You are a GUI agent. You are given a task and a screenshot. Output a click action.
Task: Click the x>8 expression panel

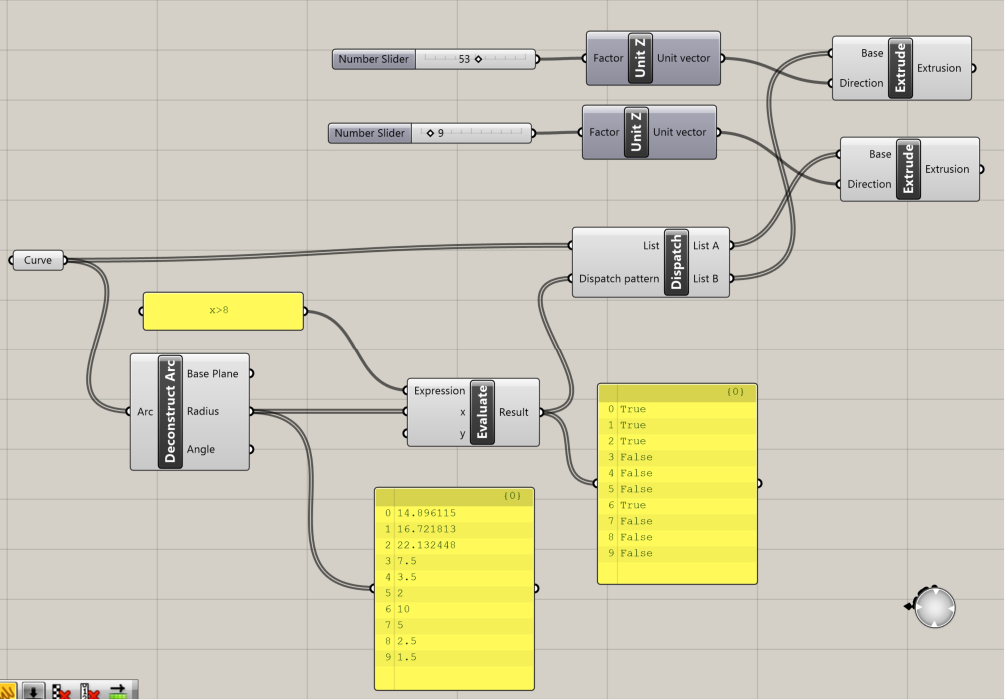point(223,311)
